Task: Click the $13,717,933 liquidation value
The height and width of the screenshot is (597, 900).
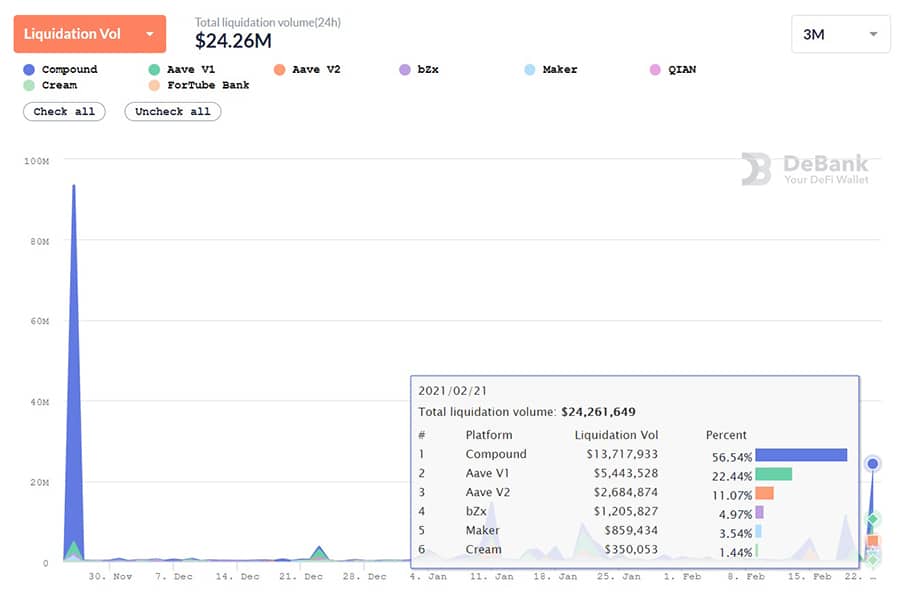Action: (x=622, y=454)
